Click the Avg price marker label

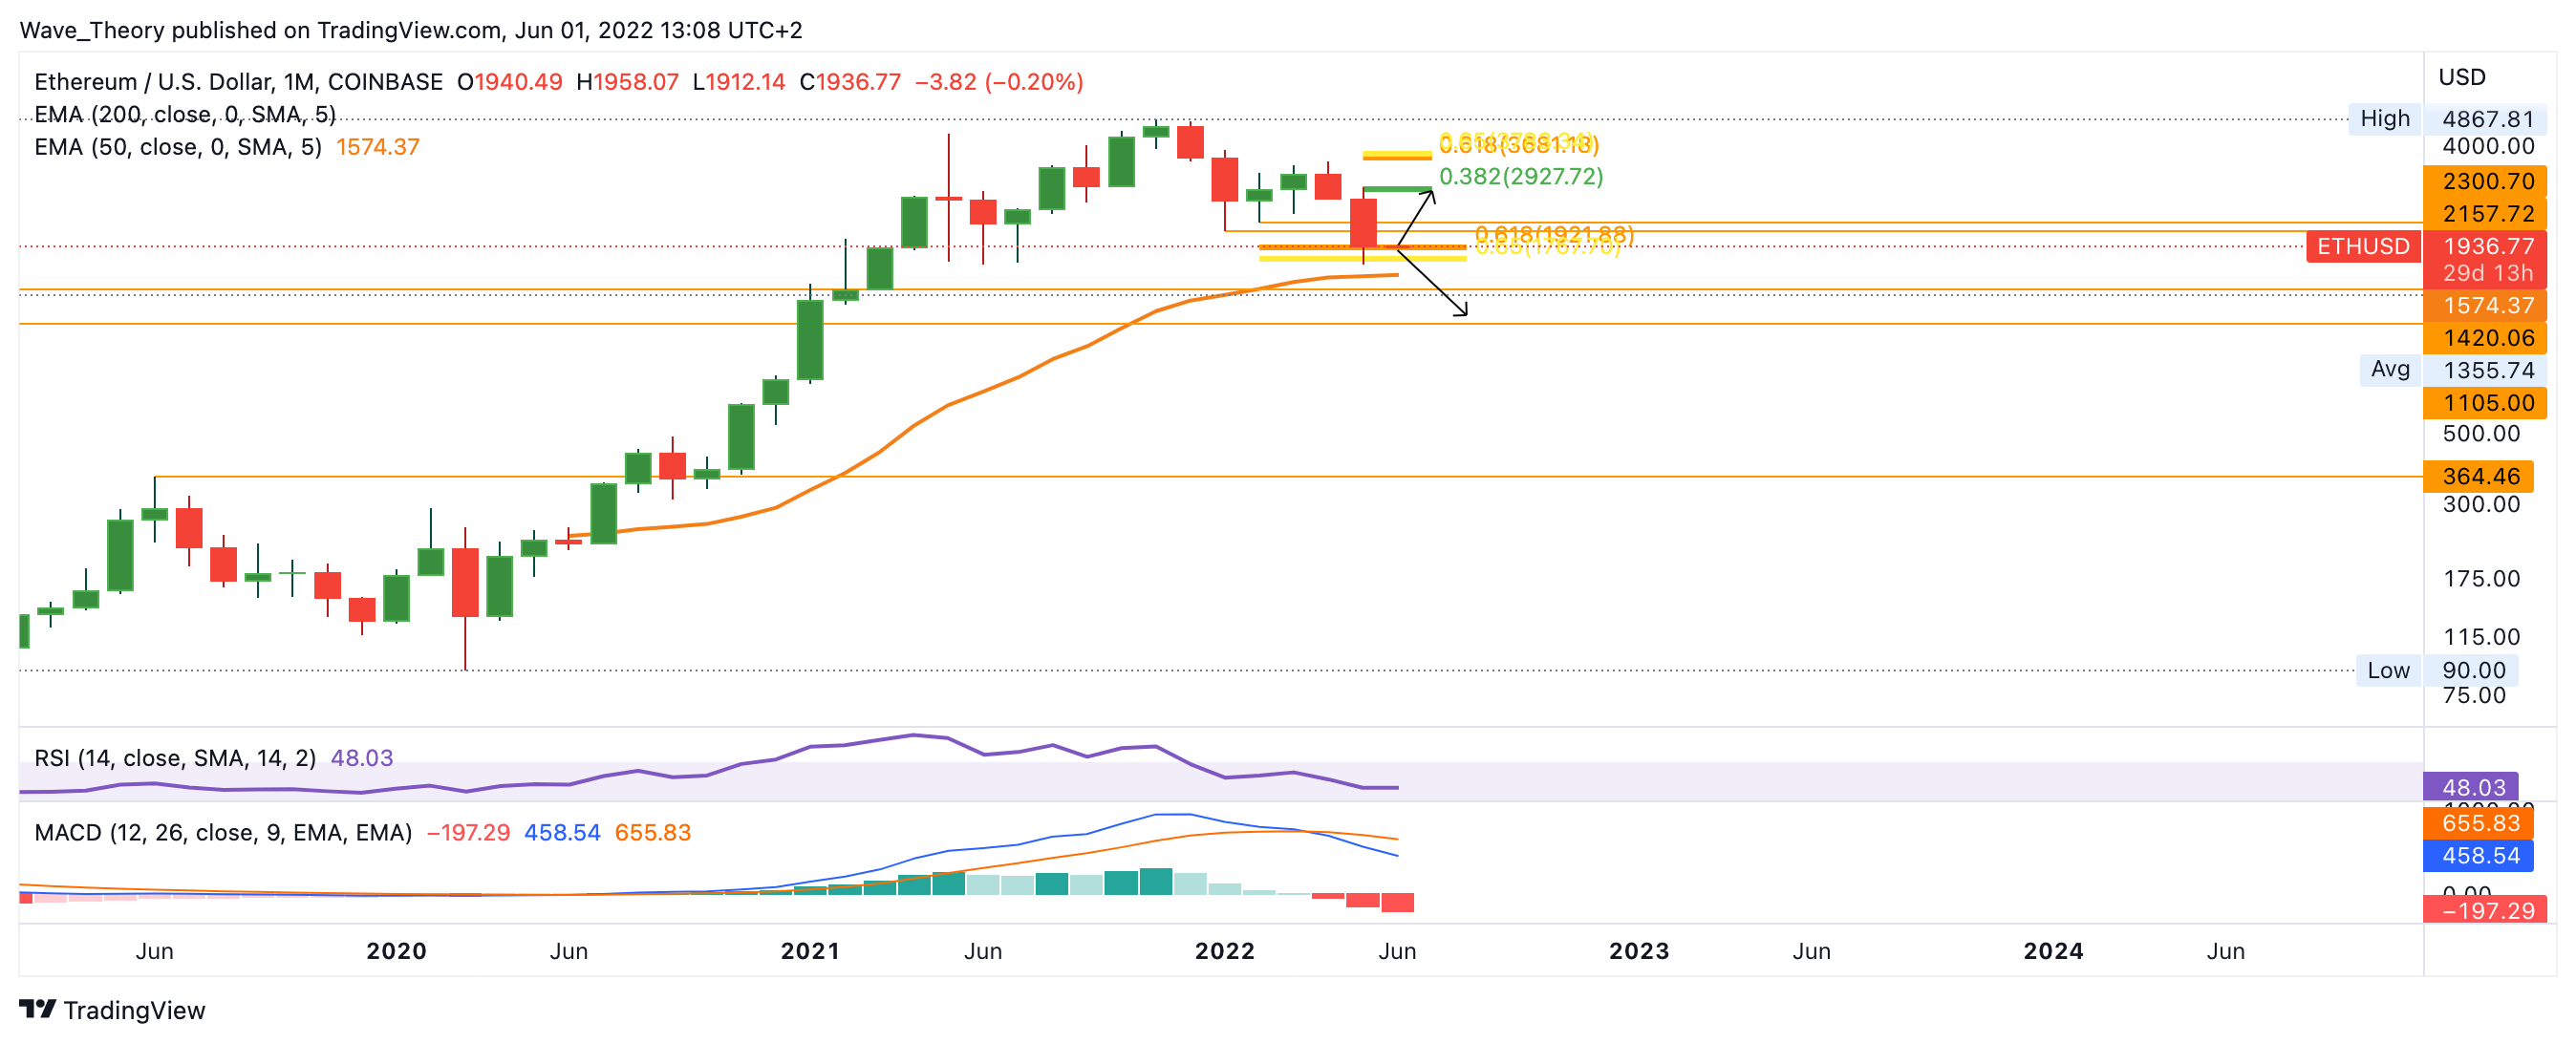click(2389, 369)
